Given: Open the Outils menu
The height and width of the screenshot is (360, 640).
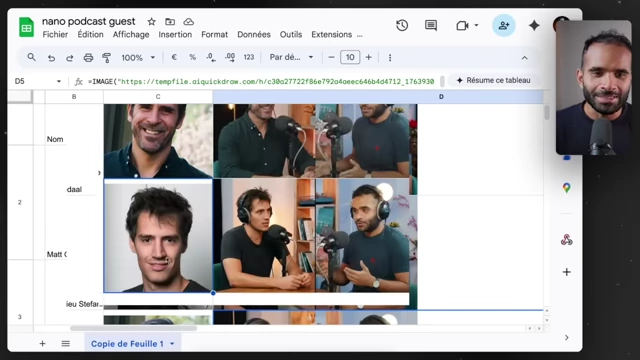Looking at the screenshot, I should click(x=291, y=35).
